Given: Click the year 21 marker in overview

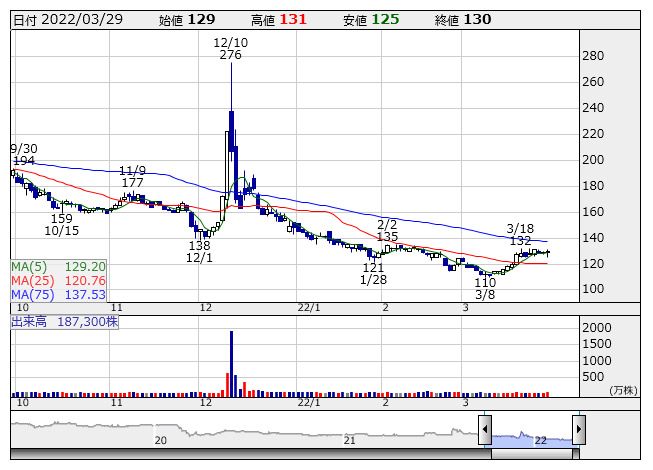Looking at the screenshot, I should click(349, 440).
